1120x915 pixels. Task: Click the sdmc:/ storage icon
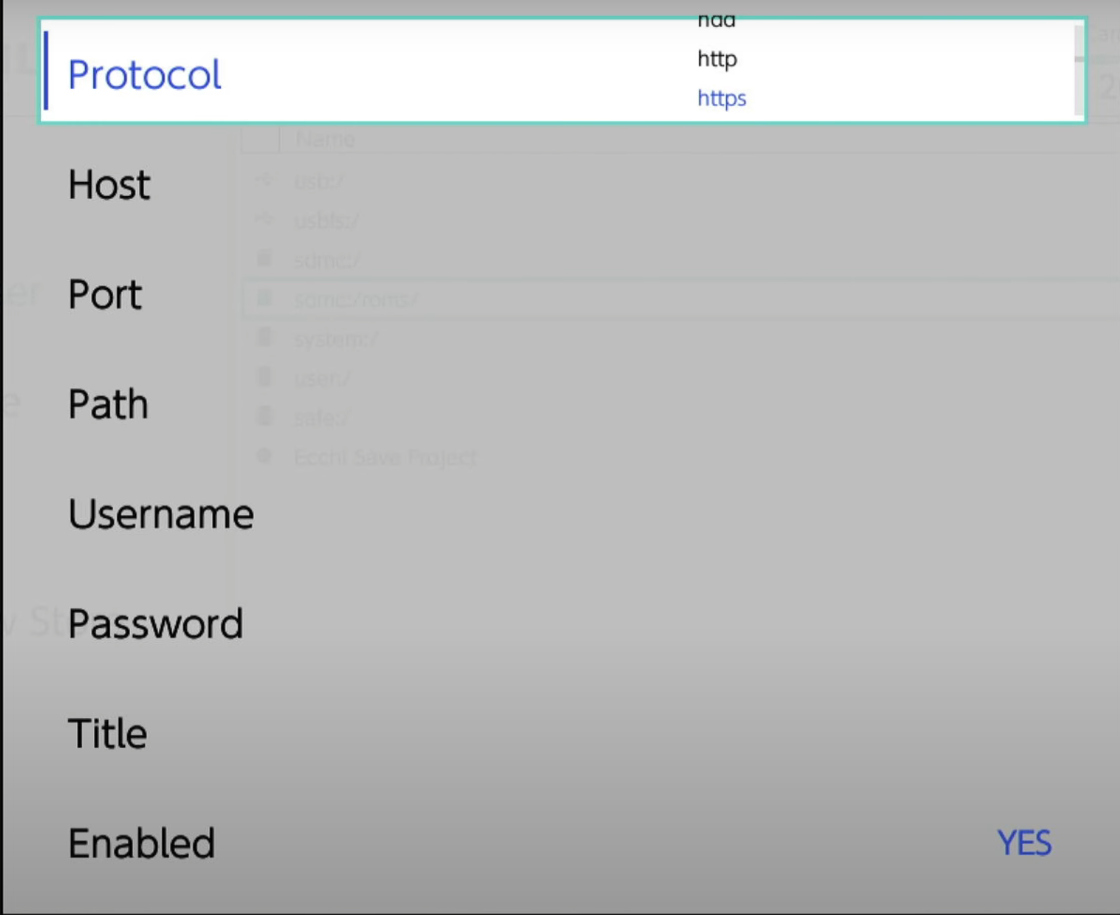pyautogui.click(x=264, y=259)
